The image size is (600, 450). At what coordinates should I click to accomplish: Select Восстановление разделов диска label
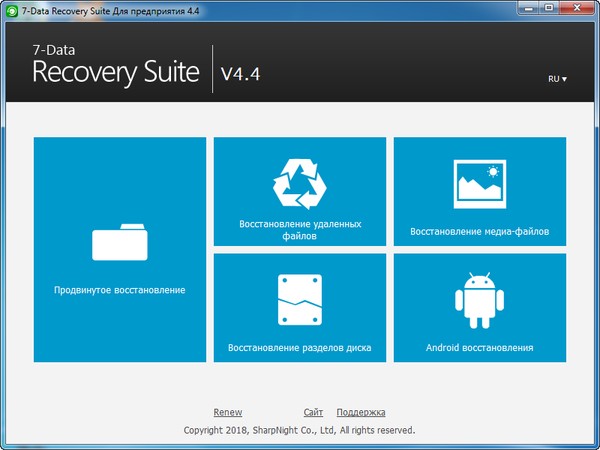click(x=300, y=348)
